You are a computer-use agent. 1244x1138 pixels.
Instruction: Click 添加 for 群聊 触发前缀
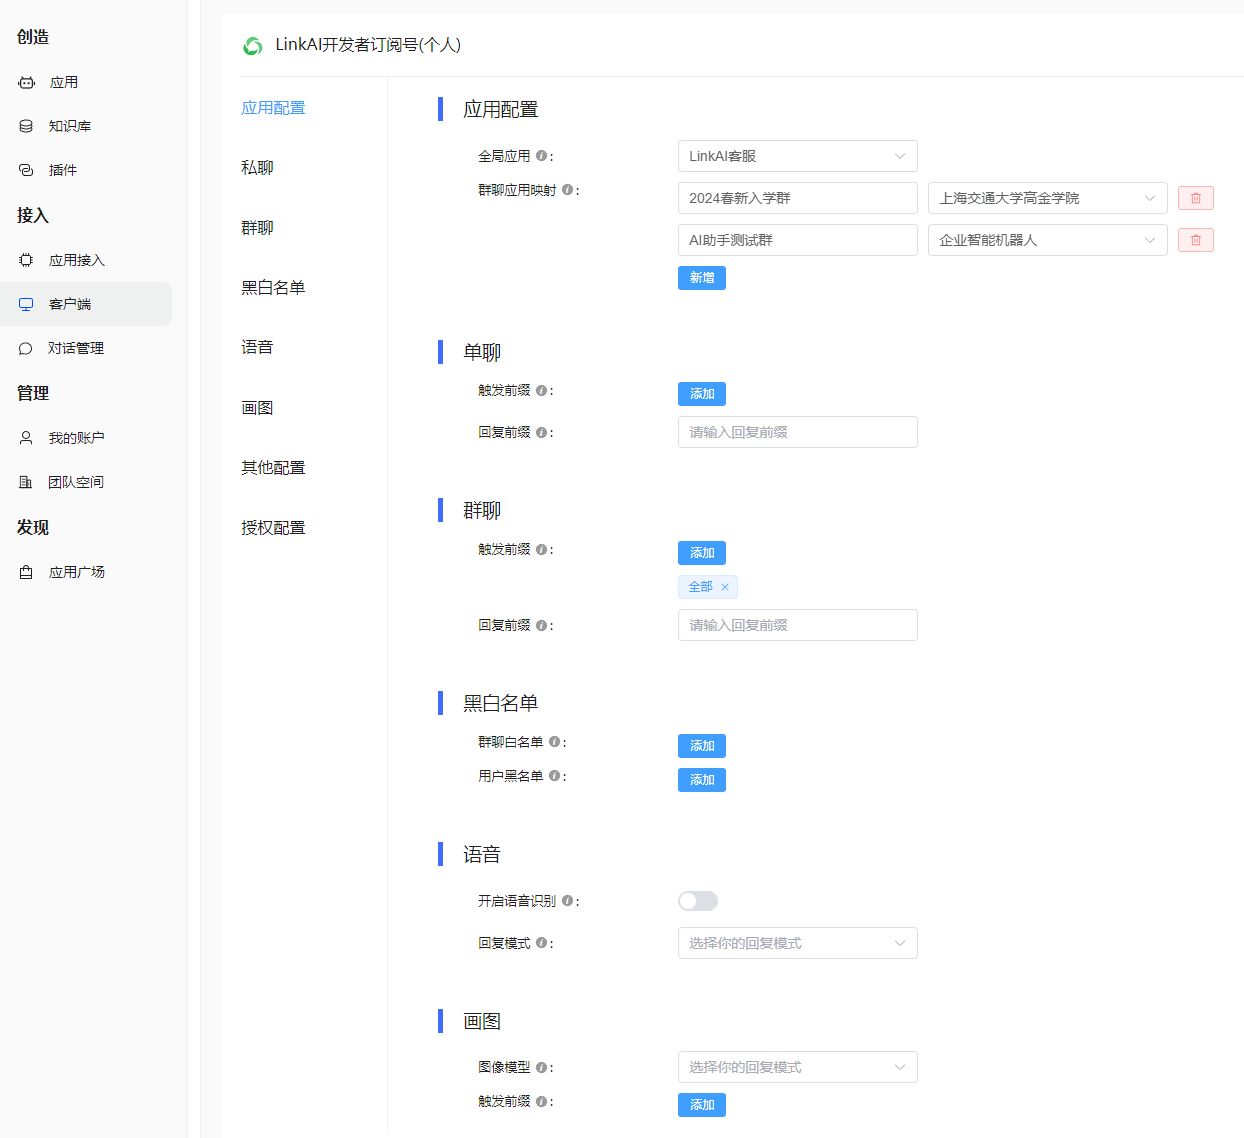coord(702,553)
